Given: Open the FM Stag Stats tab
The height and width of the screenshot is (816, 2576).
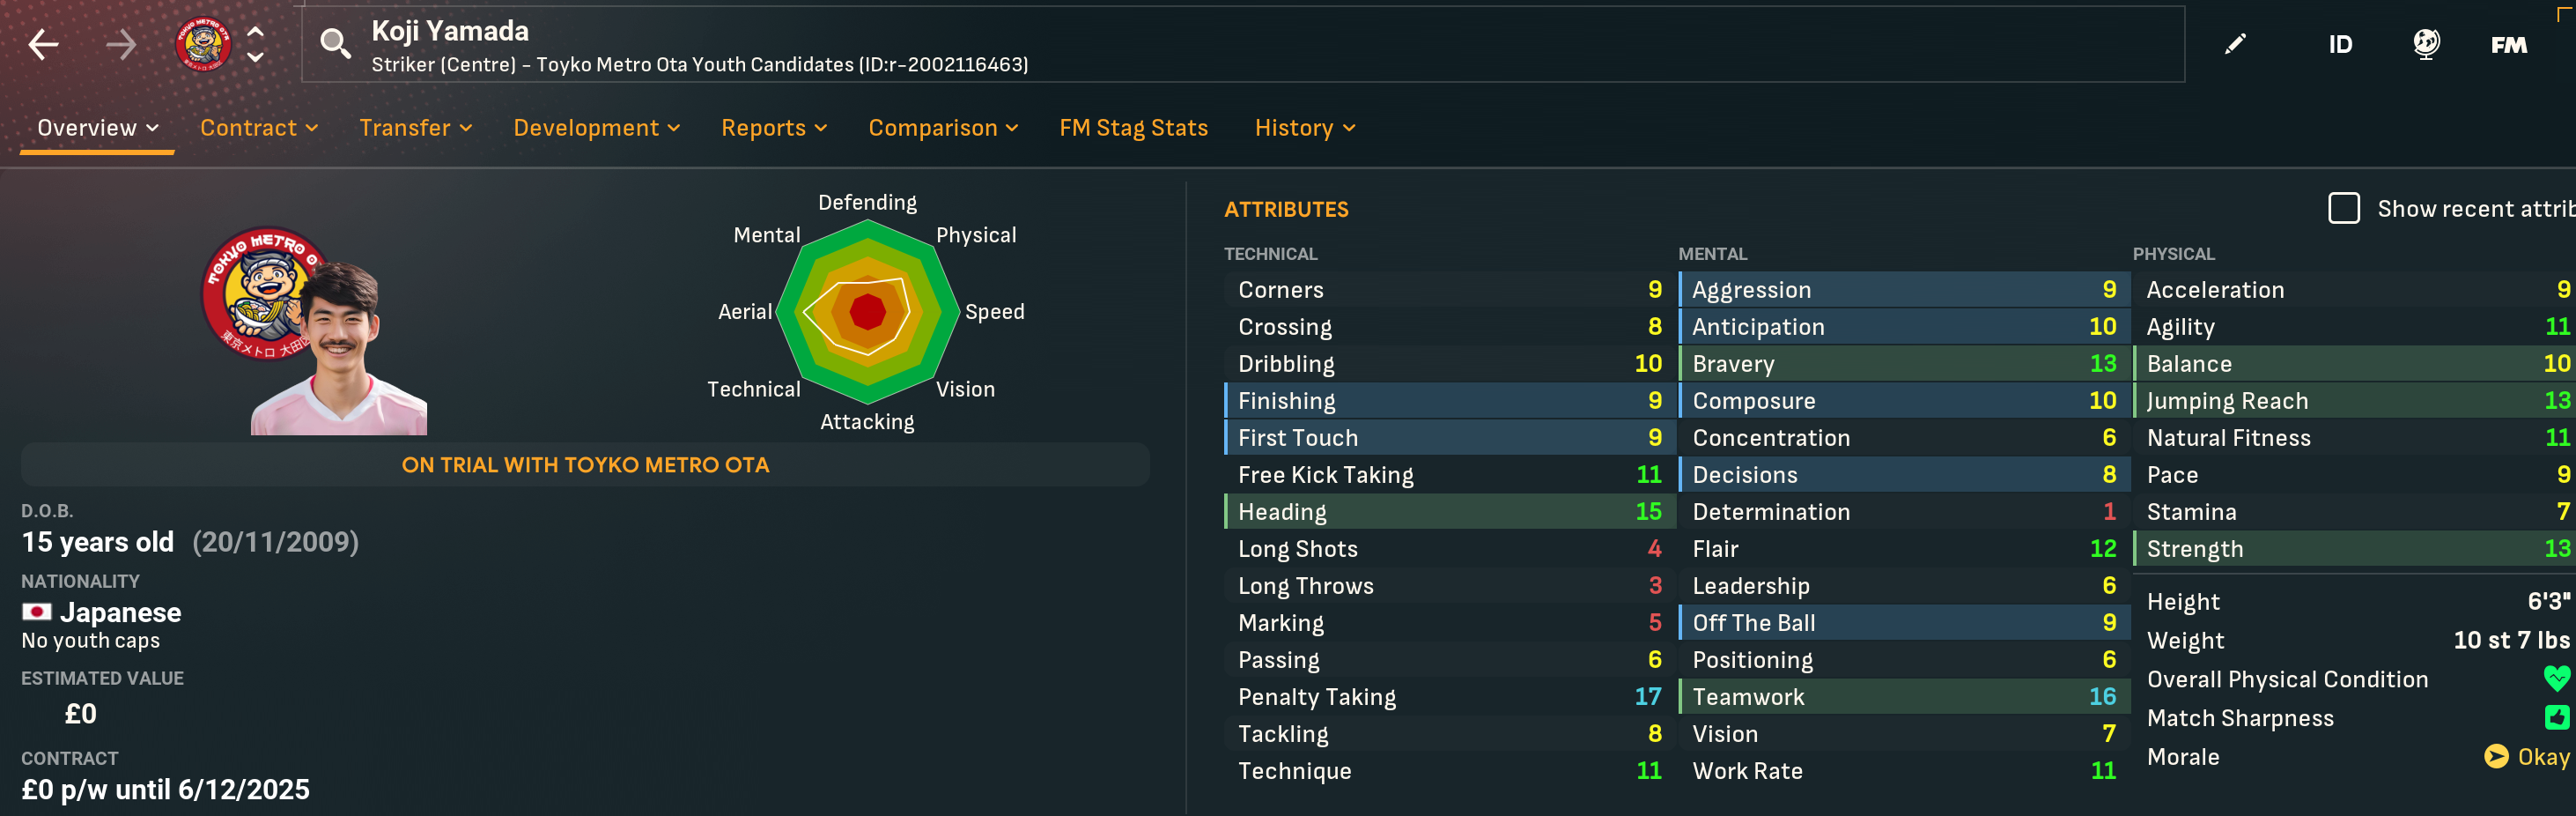Looking at the screenshot, I should tap(1134, 128).
